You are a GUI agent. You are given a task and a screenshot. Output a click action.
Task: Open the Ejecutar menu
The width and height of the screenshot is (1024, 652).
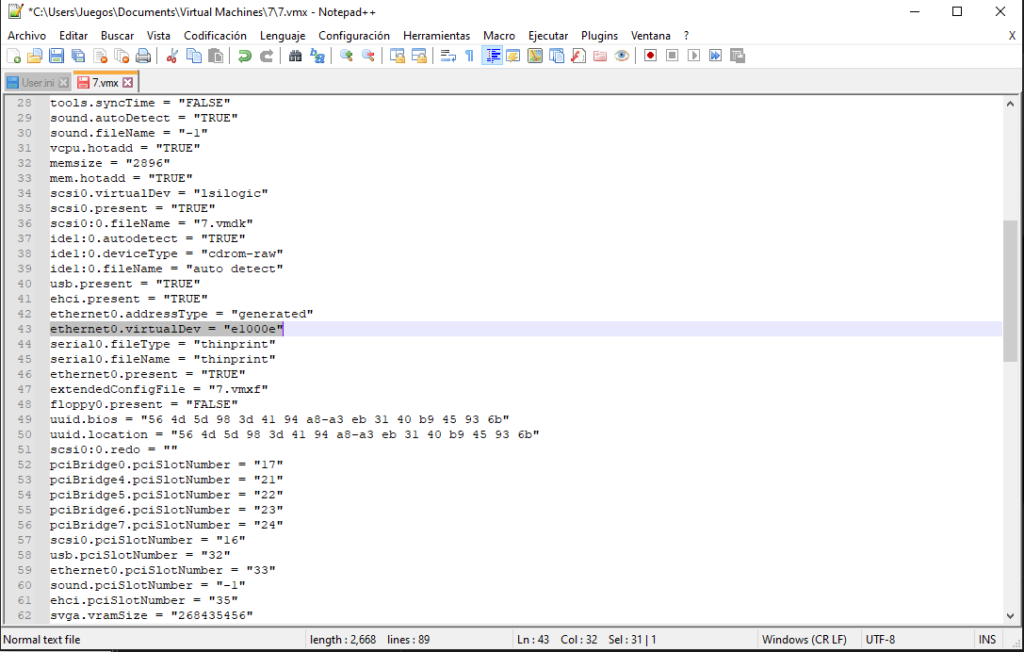[x=548, y=36]
